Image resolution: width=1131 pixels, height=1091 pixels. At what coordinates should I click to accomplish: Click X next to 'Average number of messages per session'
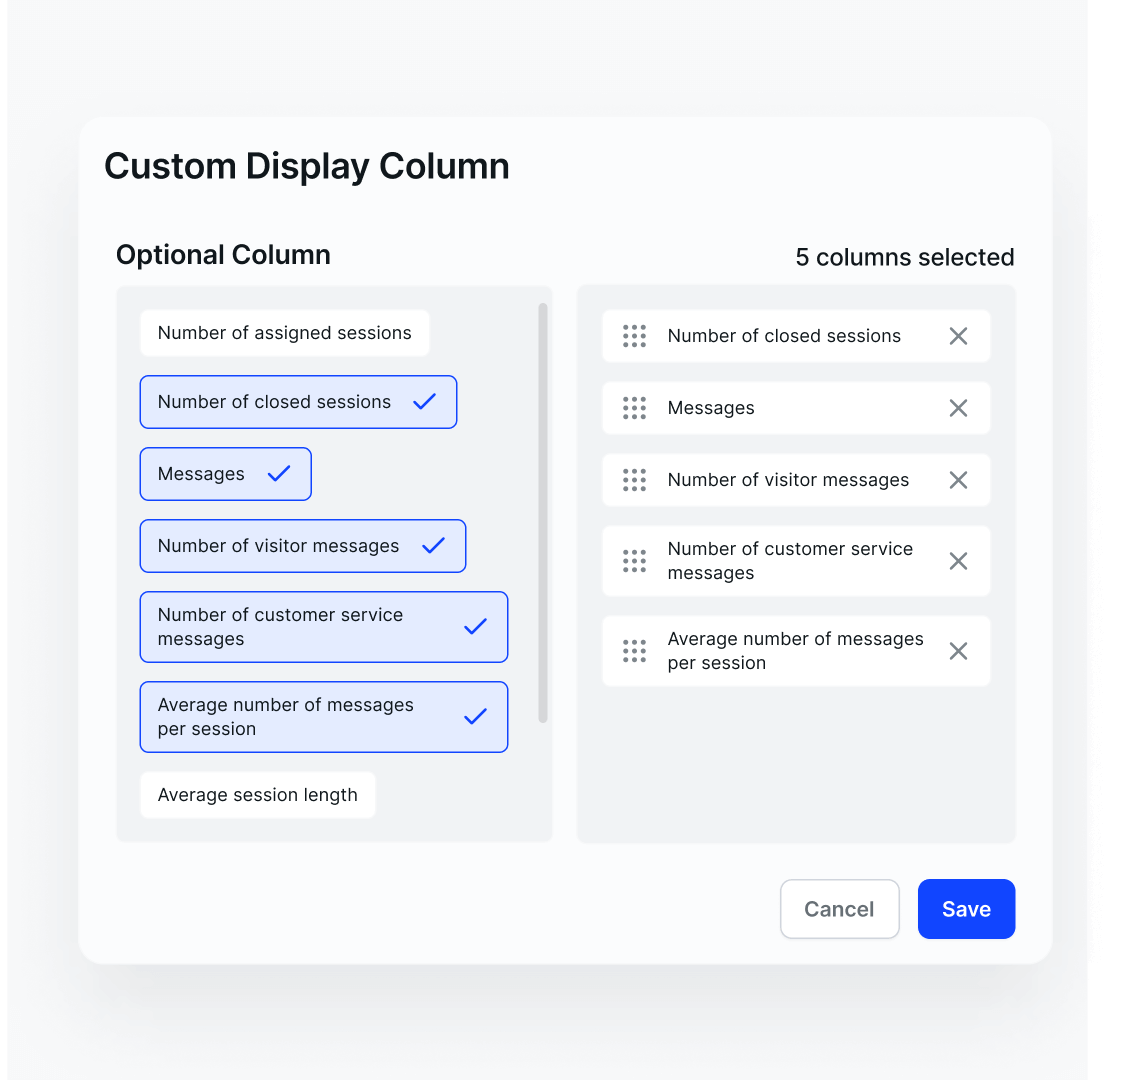(958, 651)
